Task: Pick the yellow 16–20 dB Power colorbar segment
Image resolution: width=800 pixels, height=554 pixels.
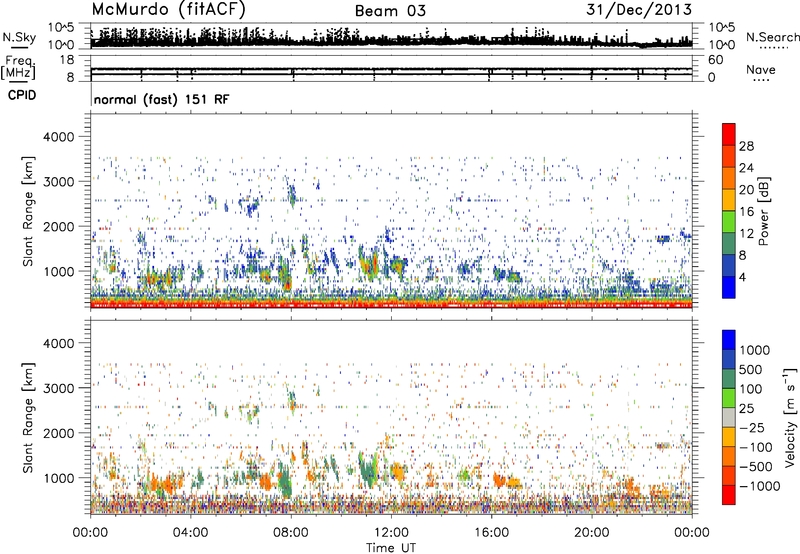Action: 729,200
